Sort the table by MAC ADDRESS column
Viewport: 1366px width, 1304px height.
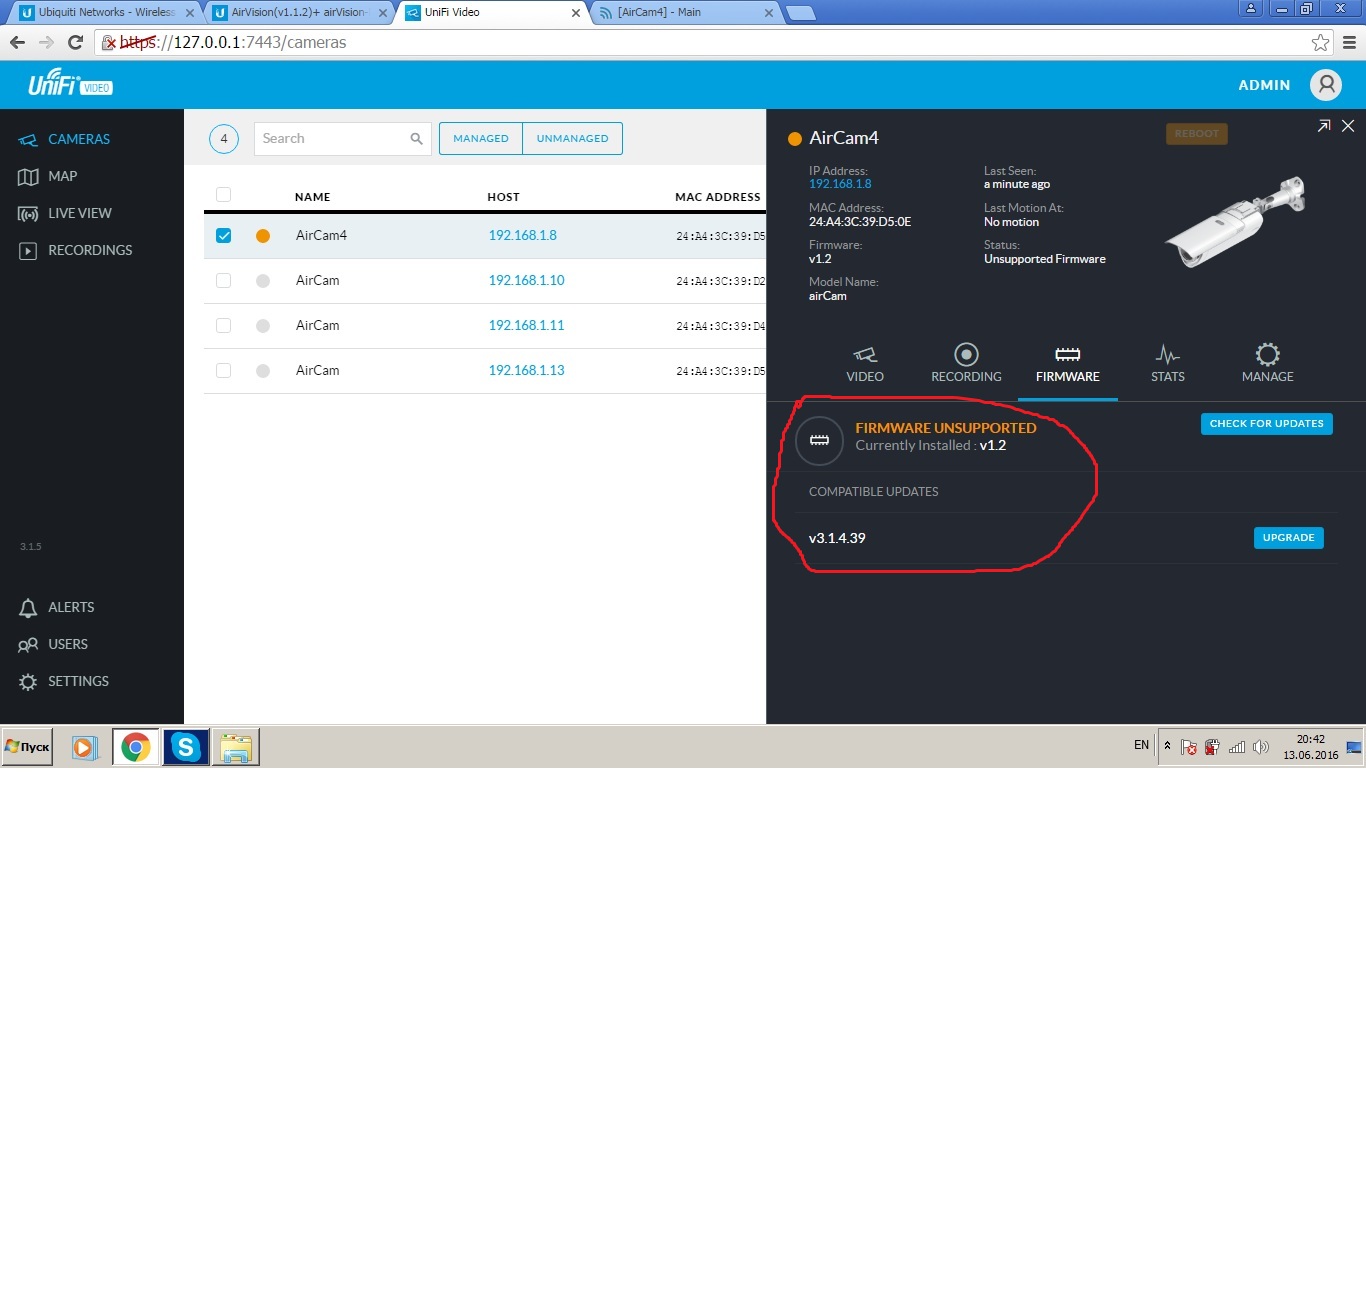(x=718, y=197)
